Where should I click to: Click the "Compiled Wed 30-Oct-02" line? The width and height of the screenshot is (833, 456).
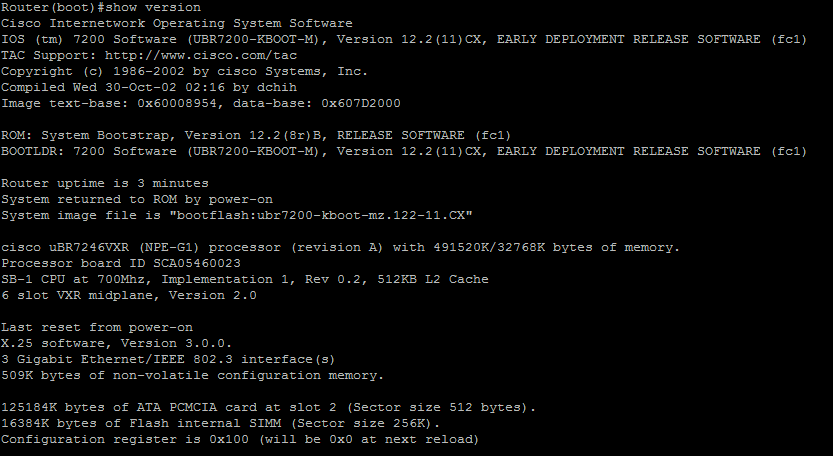tap(149, 87)
